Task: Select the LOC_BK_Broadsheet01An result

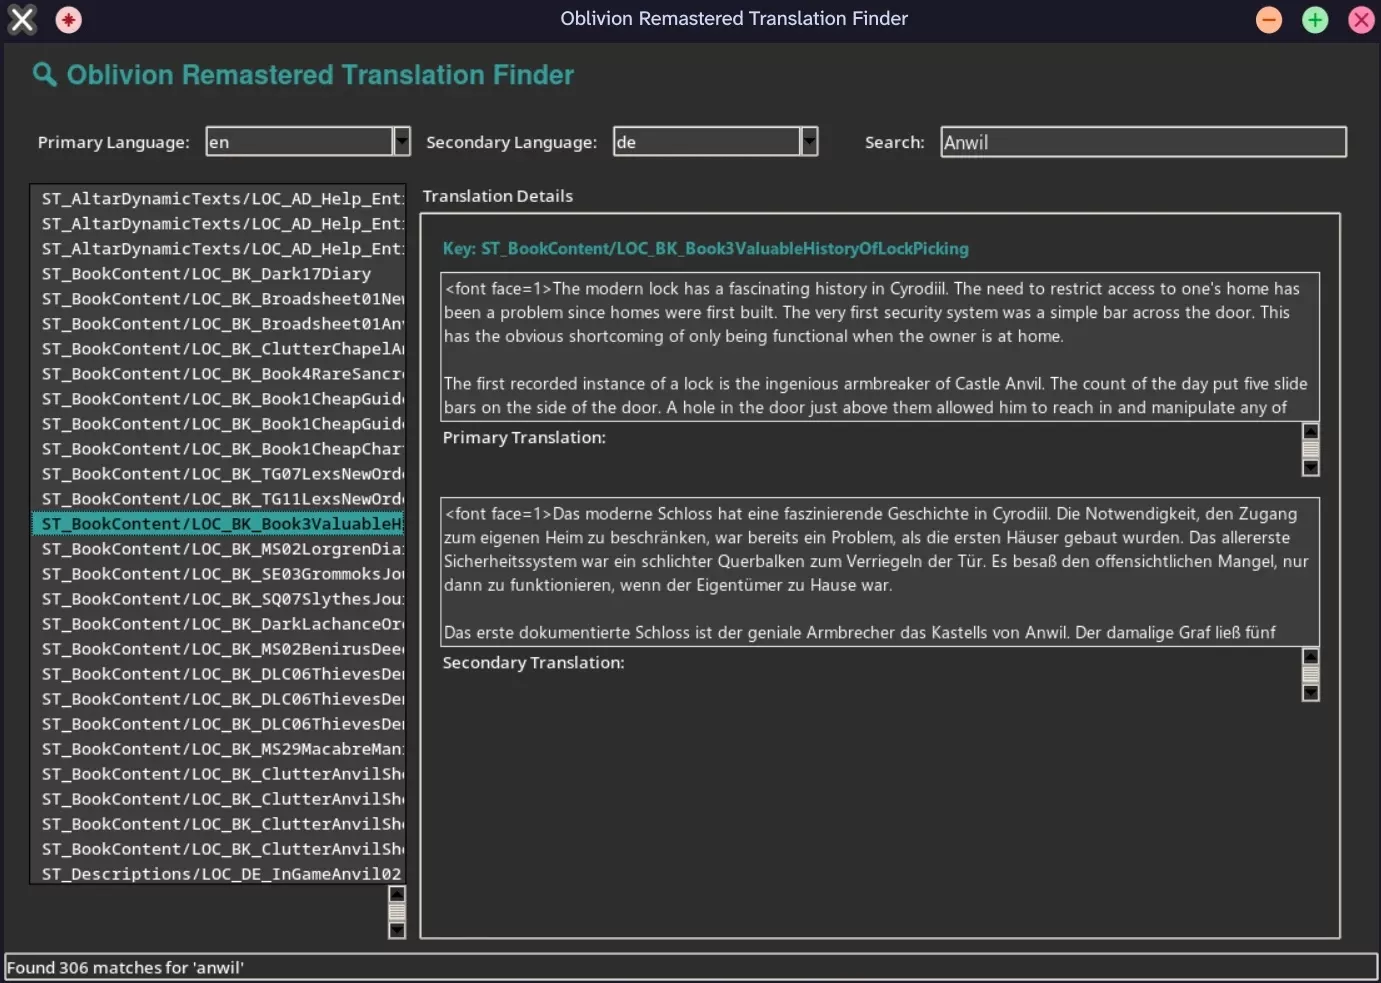Action: [x=218, y=324]
